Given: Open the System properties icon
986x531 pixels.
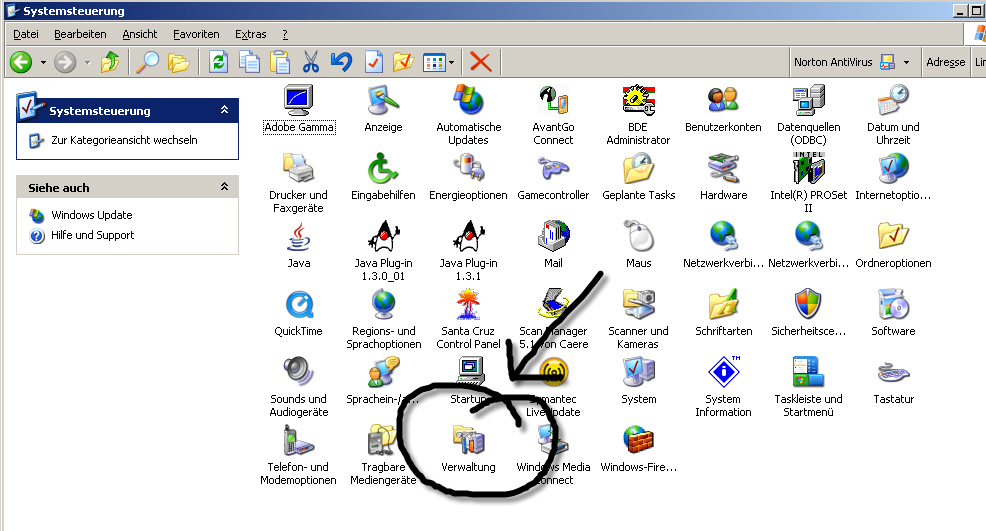Looking at the screenshot, I should (x=638, y=372).
